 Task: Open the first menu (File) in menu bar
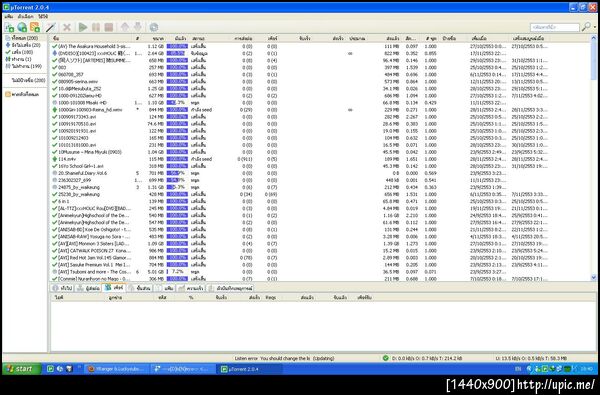[x=8, y=16]
